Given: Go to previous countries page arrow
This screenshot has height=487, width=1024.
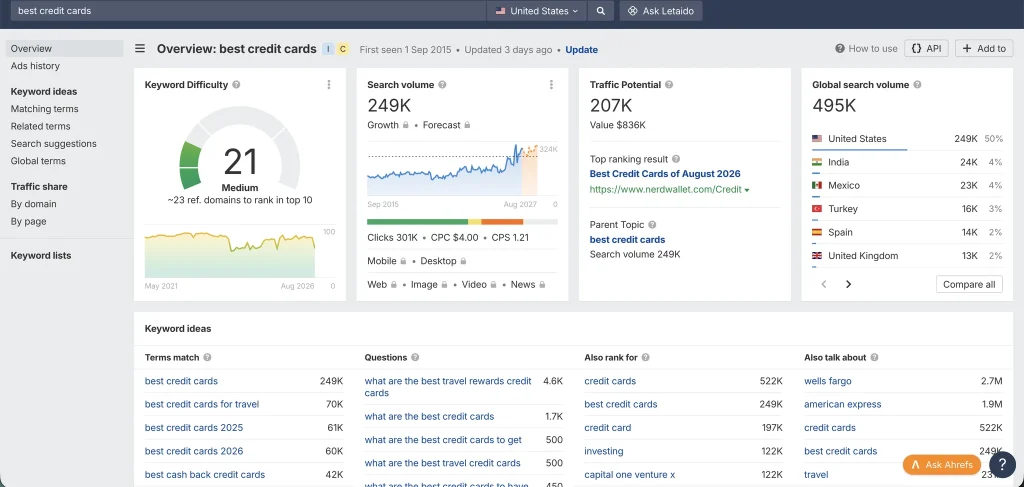Looking at the screenshot, I should tap(824, 284).
